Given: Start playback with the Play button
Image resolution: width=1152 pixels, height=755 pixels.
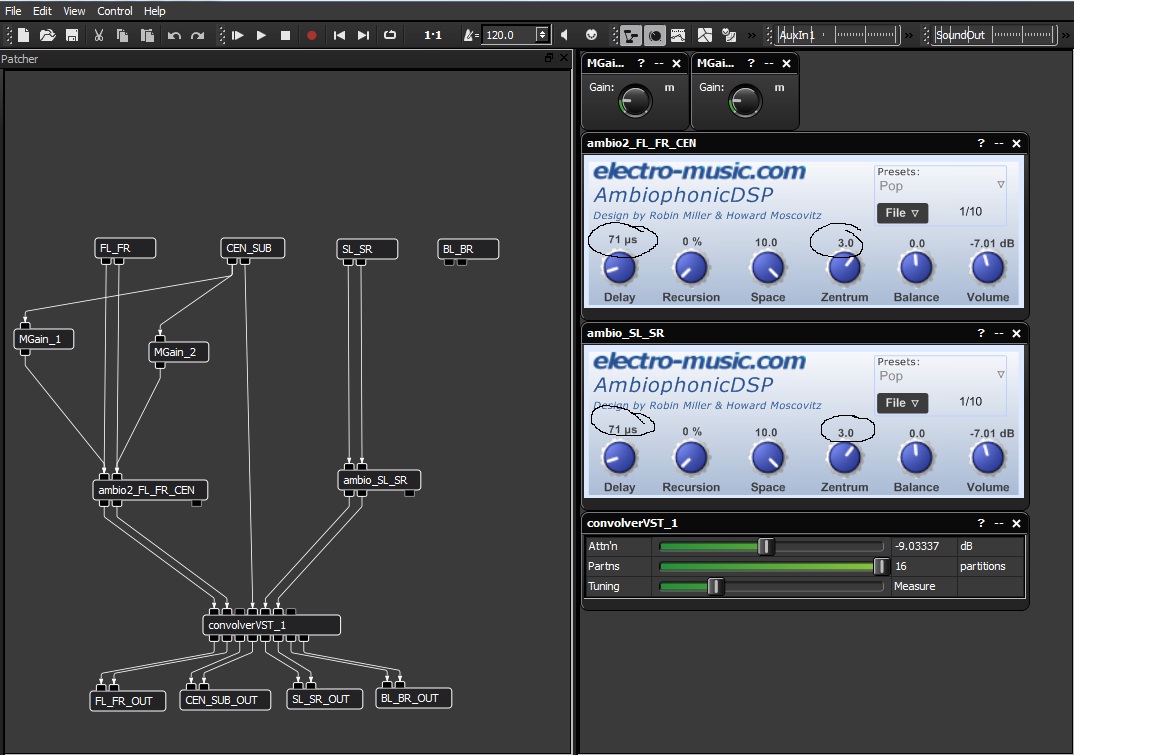Looking at the screenshot, I should click(261, 35).
